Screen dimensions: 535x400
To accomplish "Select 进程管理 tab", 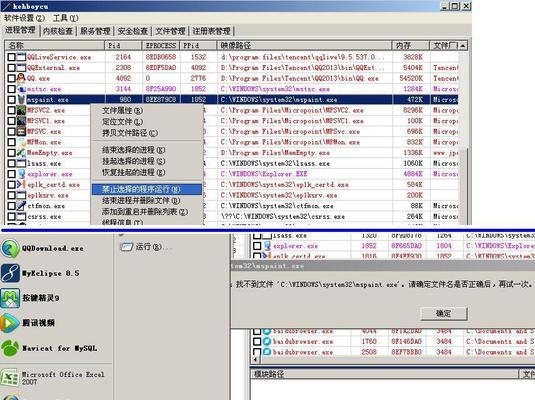I will point(20,30).
